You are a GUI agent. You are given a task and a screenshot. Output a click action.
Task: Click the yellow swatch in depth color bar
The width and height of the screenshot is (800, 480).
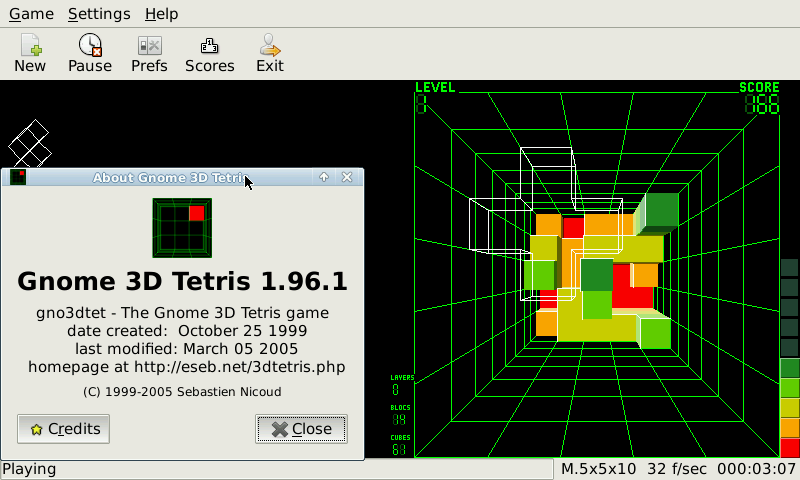[x=790, y=408]
